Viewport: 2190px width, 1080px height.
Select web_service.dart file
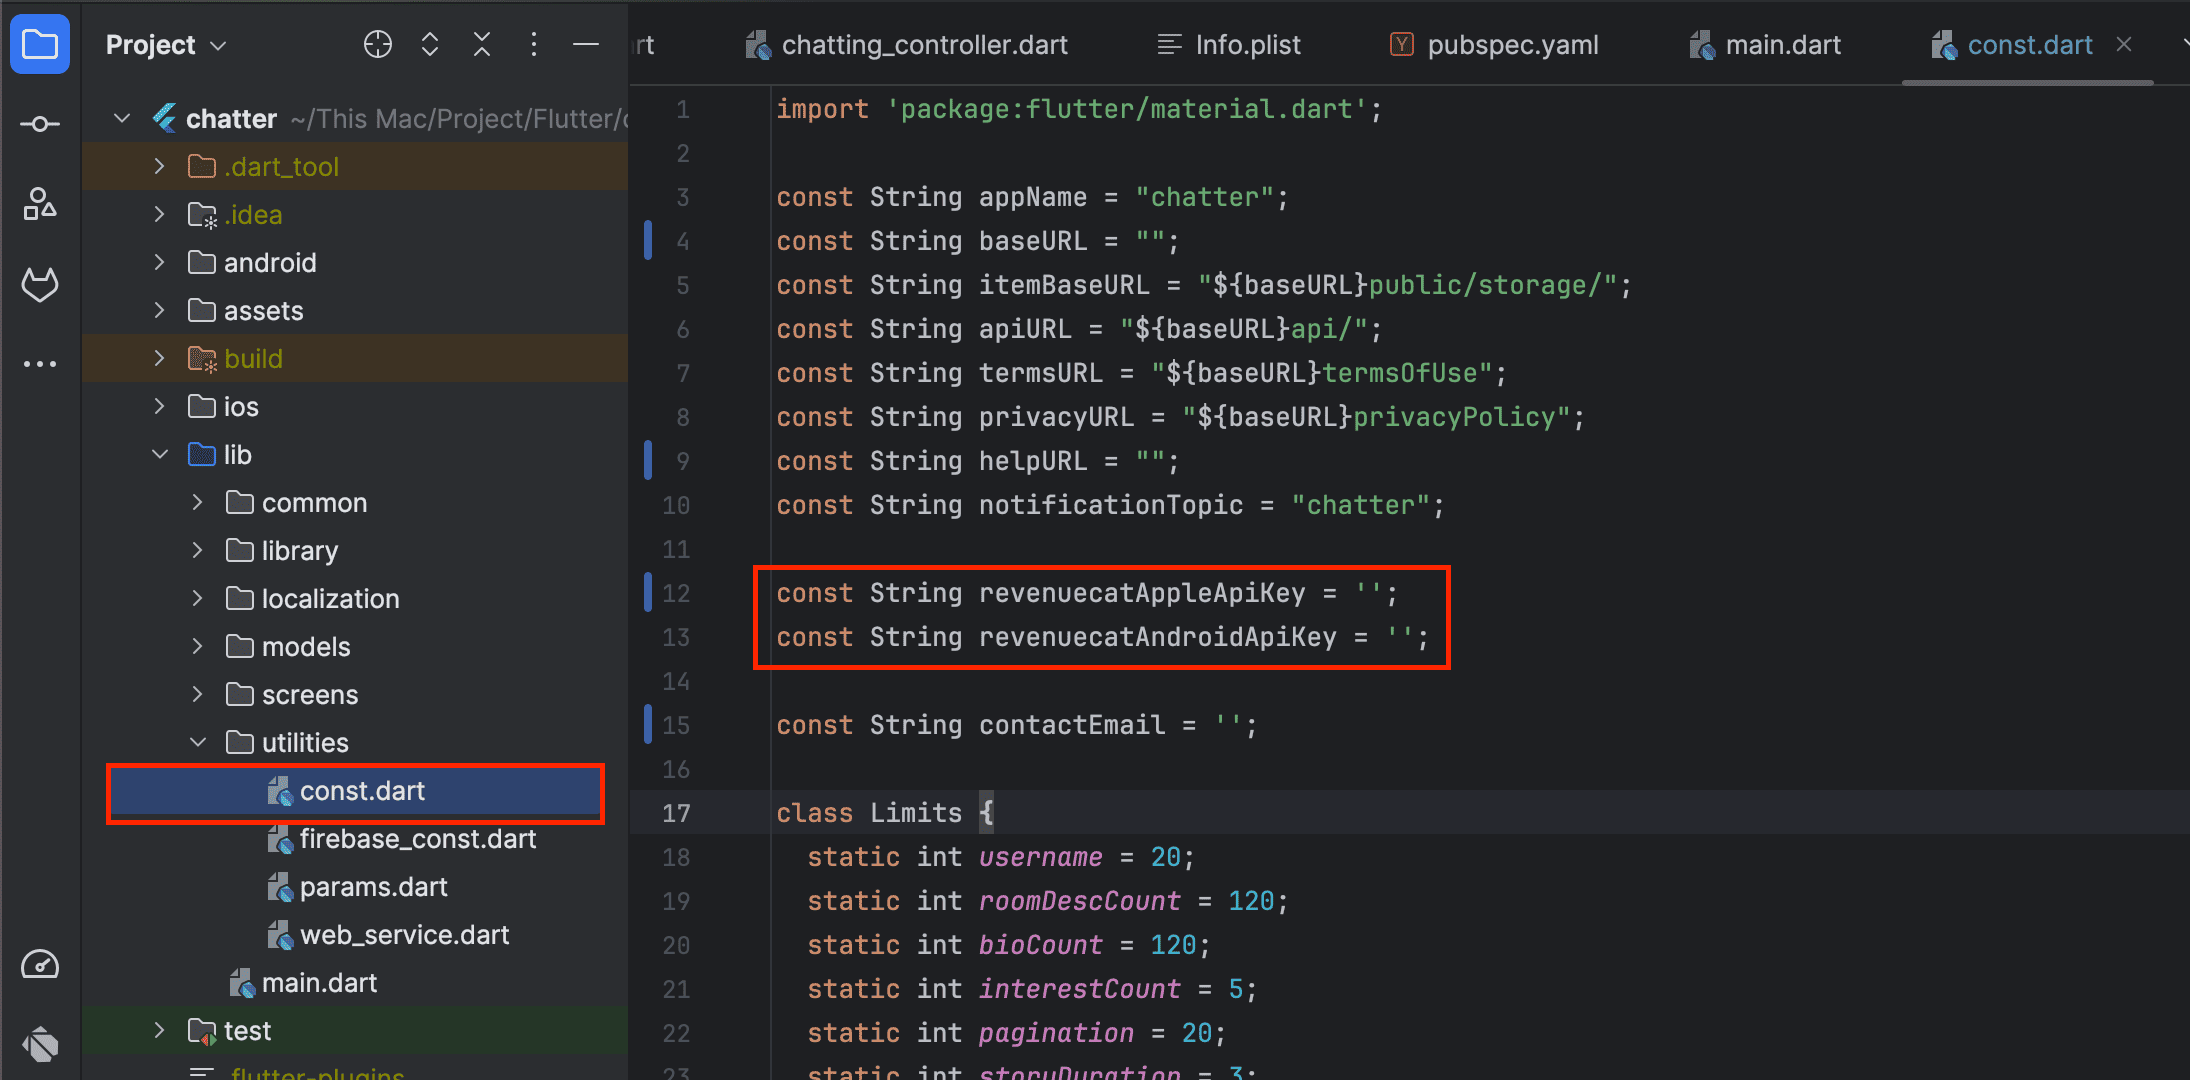tap(404, 935)
